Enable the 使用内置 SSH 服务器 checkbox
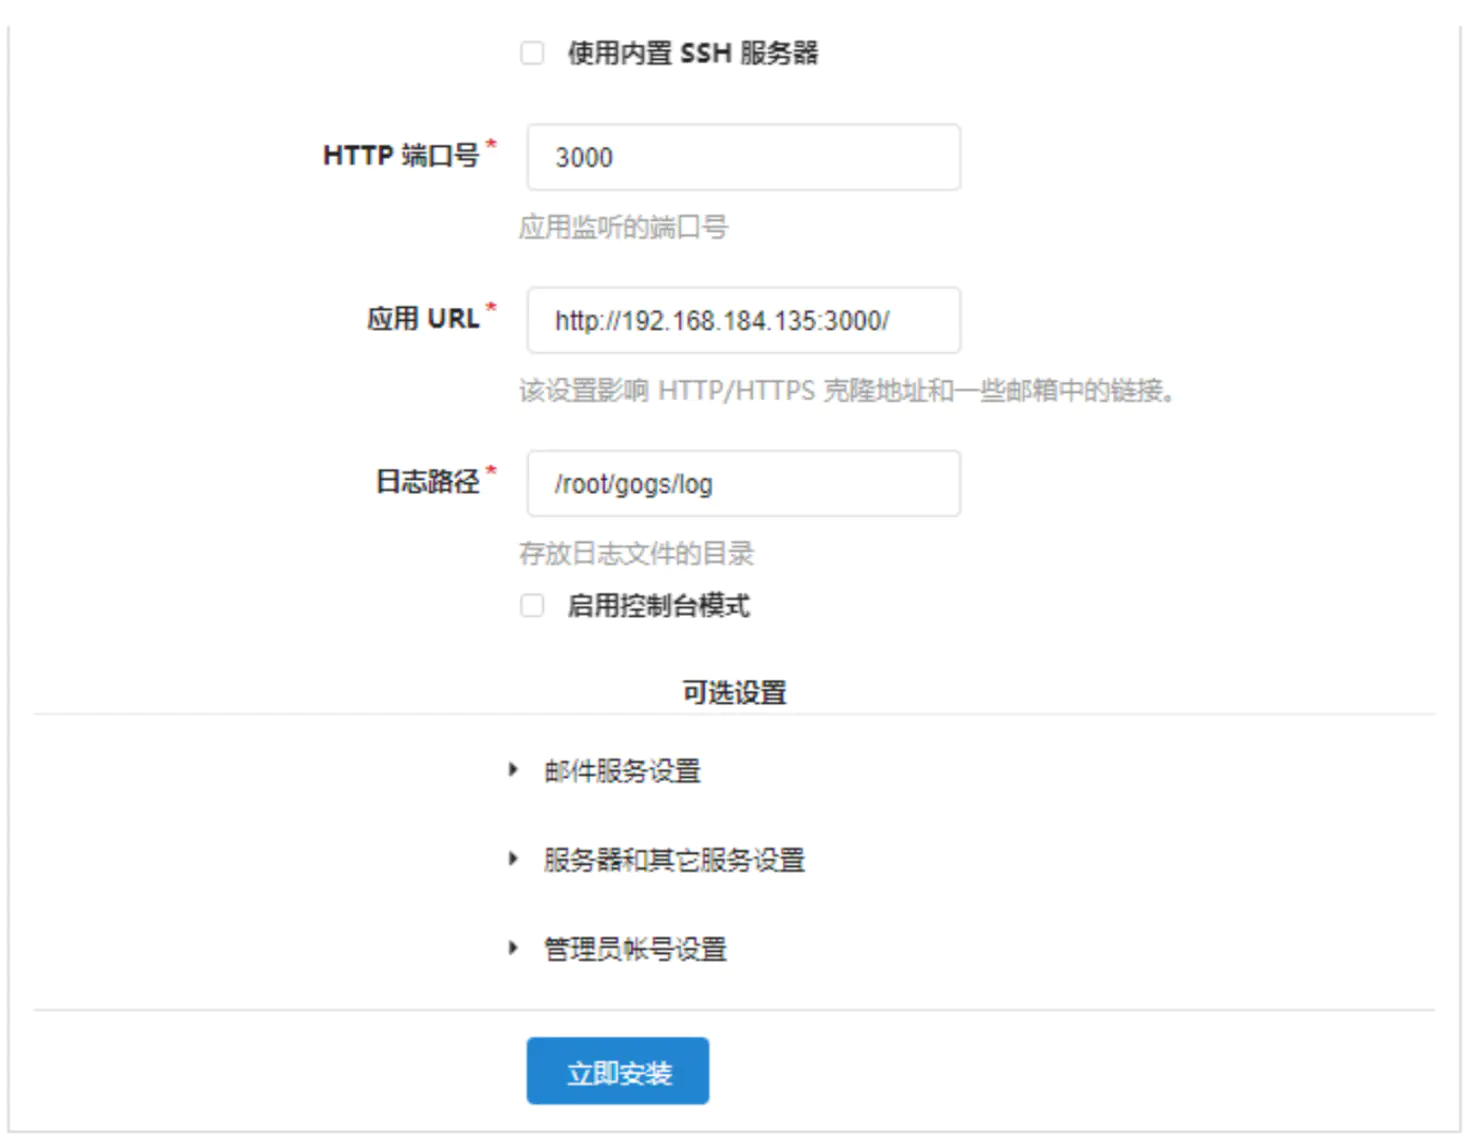This screenshot has width=1480, height=1146. point(532,53)
